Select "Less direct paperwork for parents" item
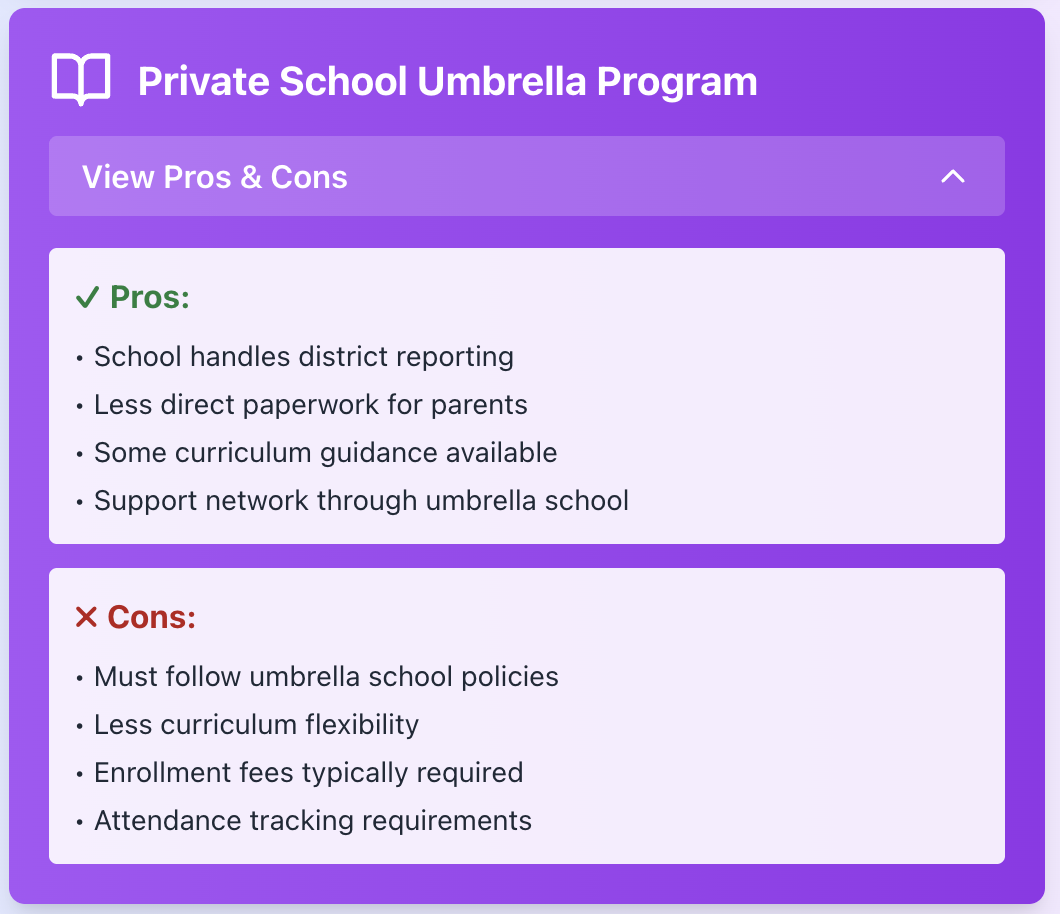Image resolution: width=1060 pixels, height=914 pixels. 310,405
